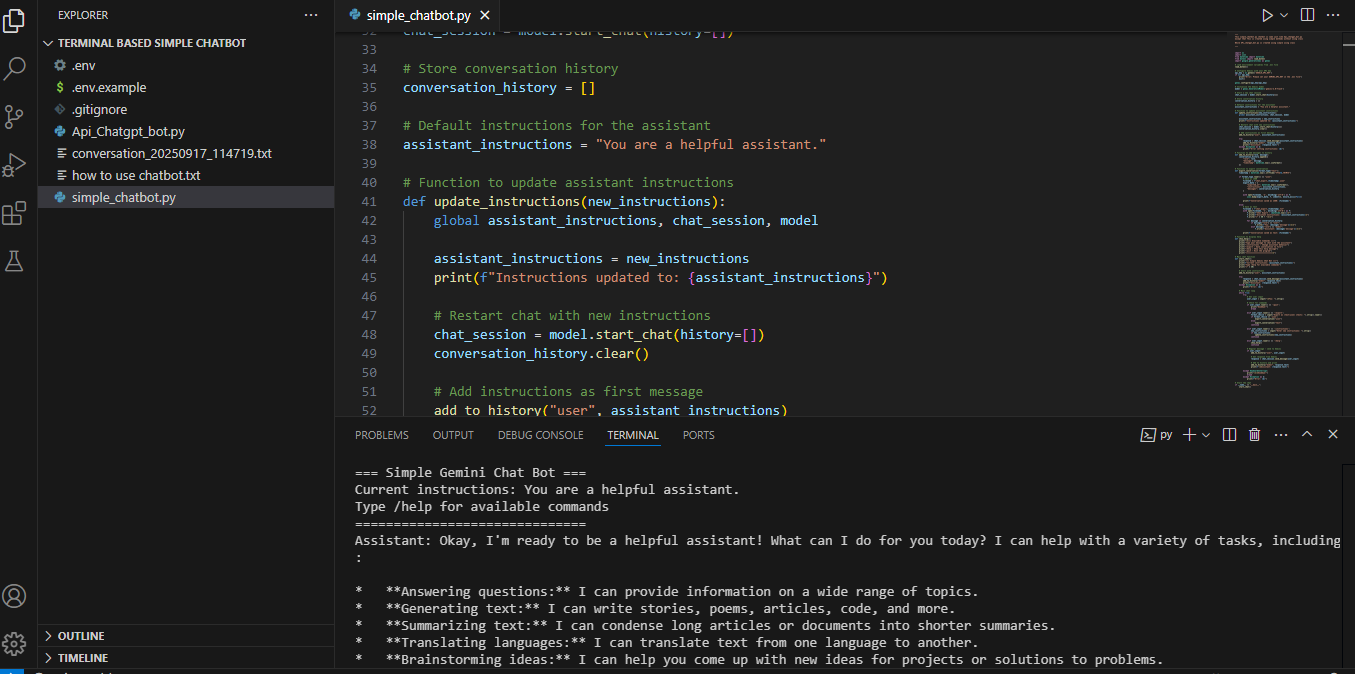Open the Manage gear menu

(14, 642)
